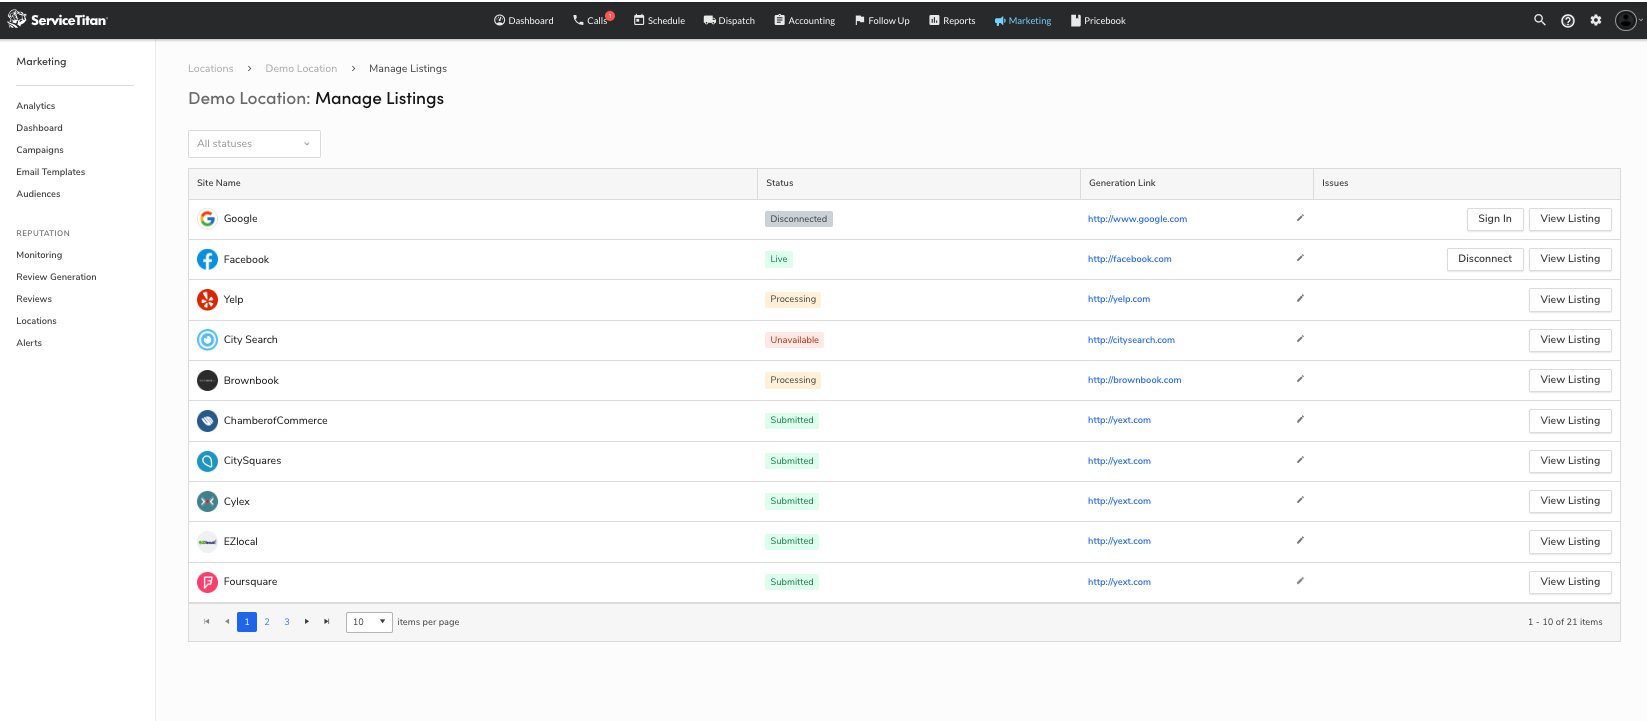Open the http://brownbook.com generation link

[1135, 380]
